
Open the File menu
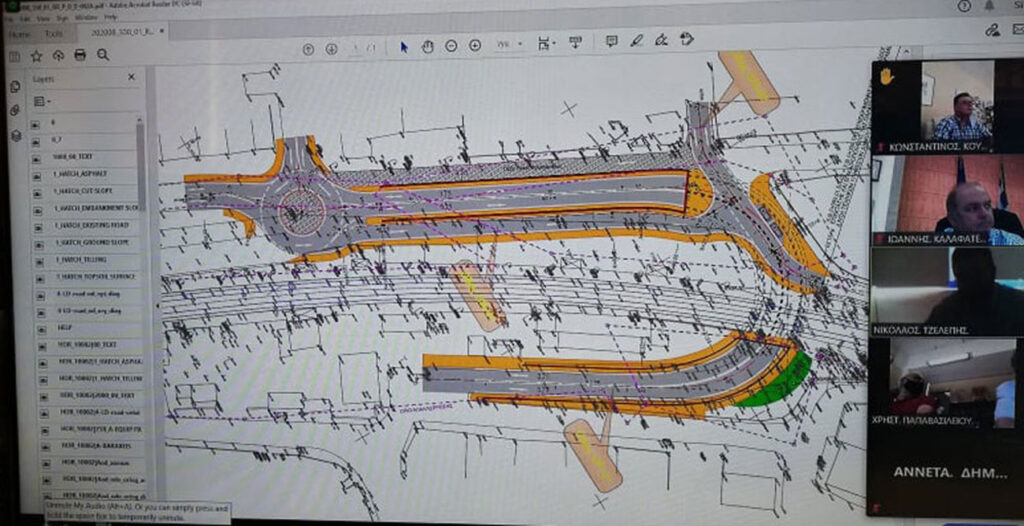[8, 18]
